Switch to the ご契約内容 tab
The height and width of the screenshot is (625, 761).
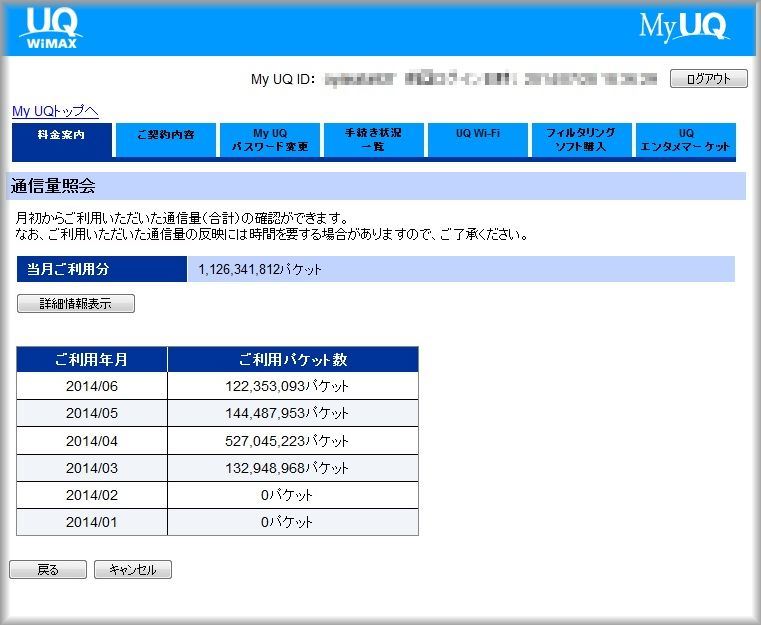(166, 140)
